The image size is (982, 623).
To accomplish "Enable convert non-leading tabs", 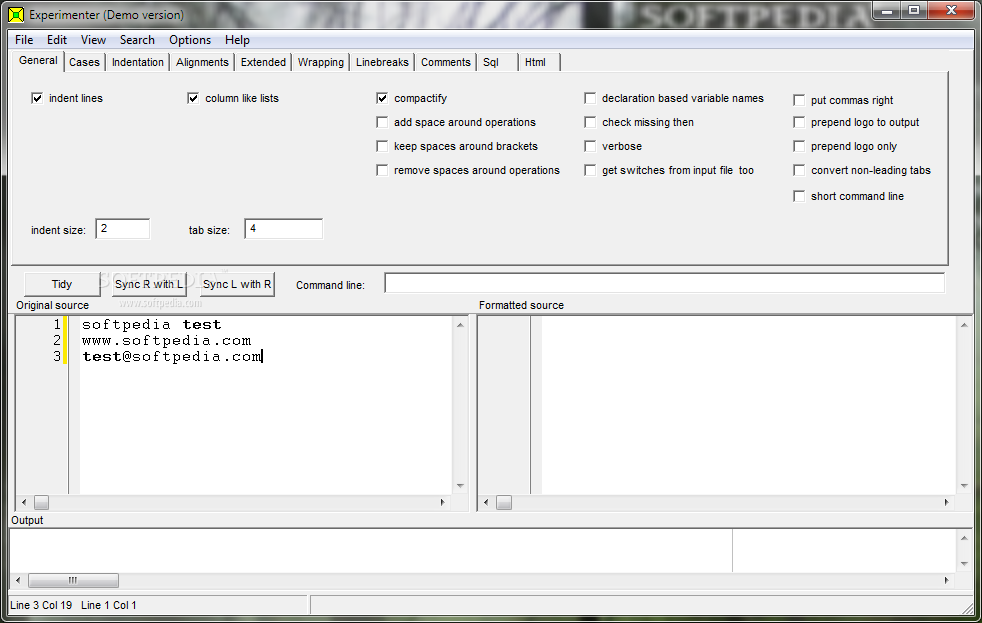I will tap(799, 170).
